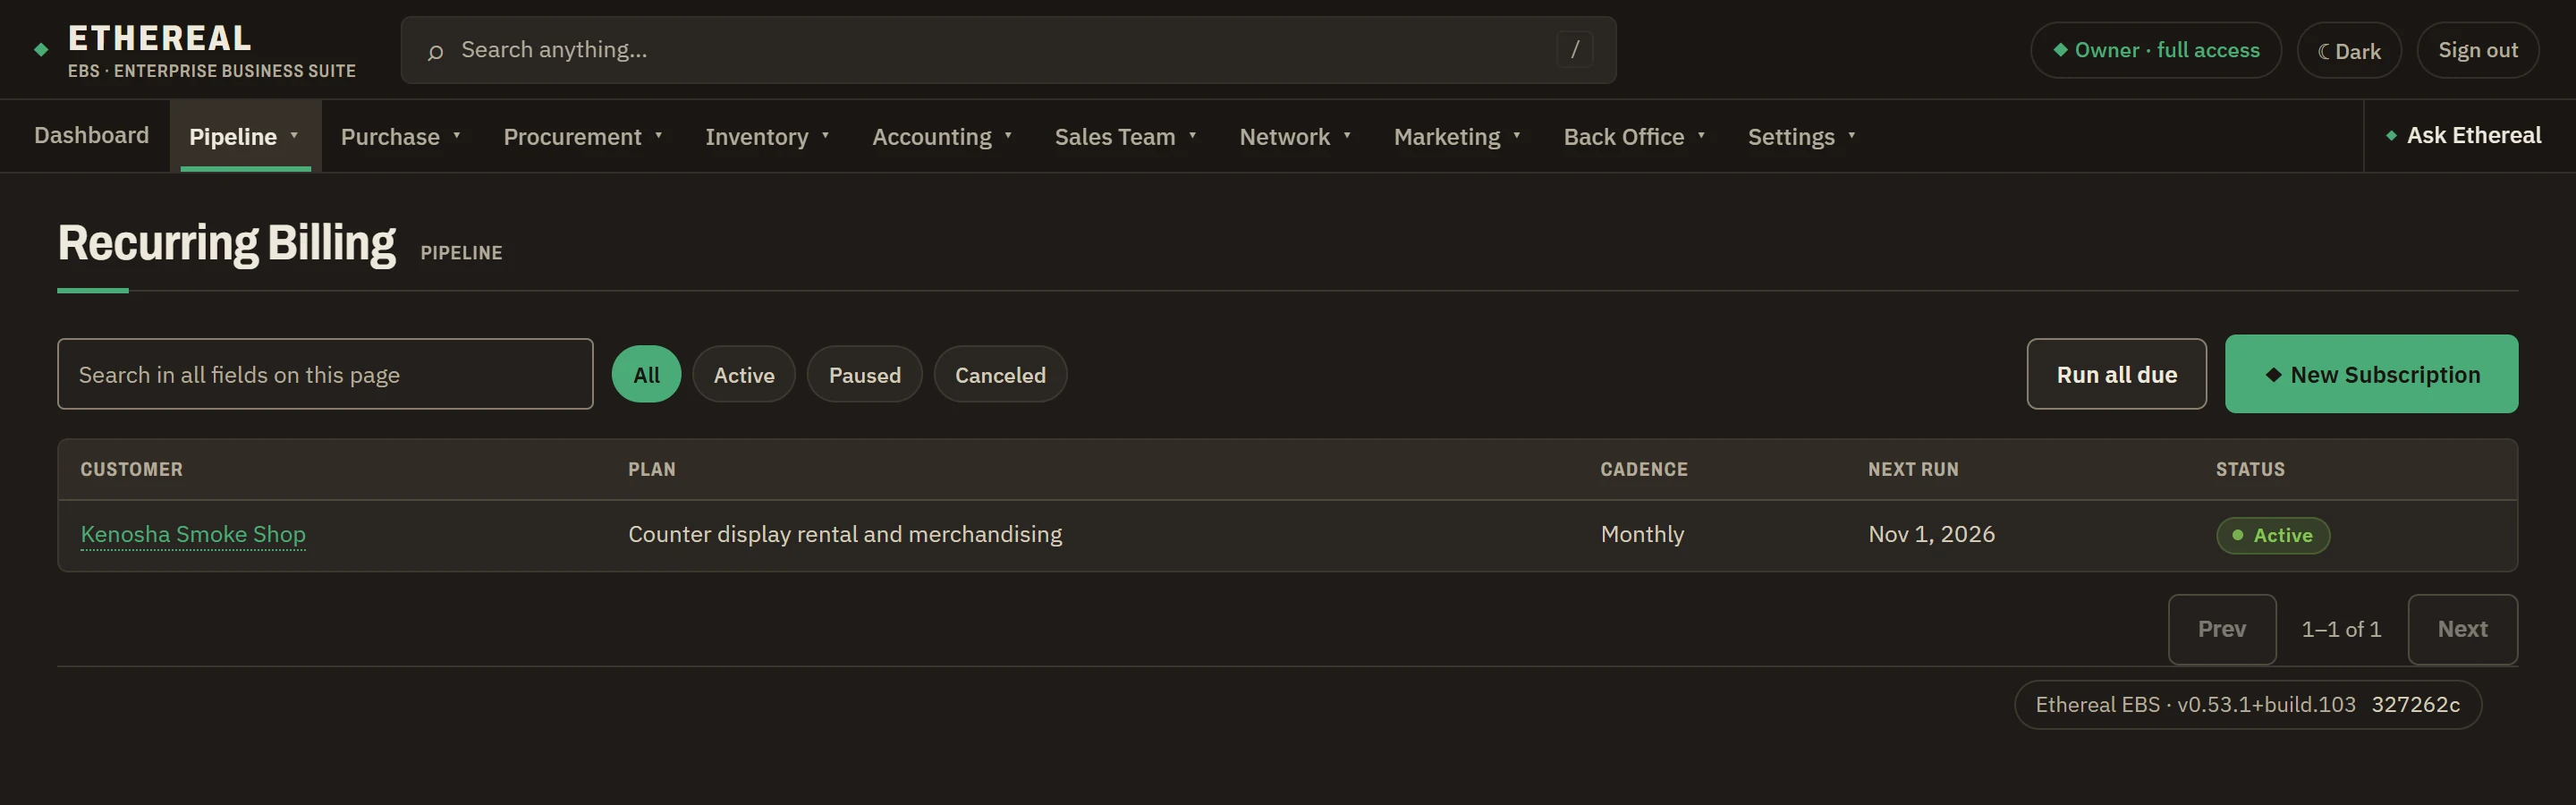This screenshot has width=2576, height=805.
Task: Go to the Dashboard tab
Action: click(x=91, y=135)
